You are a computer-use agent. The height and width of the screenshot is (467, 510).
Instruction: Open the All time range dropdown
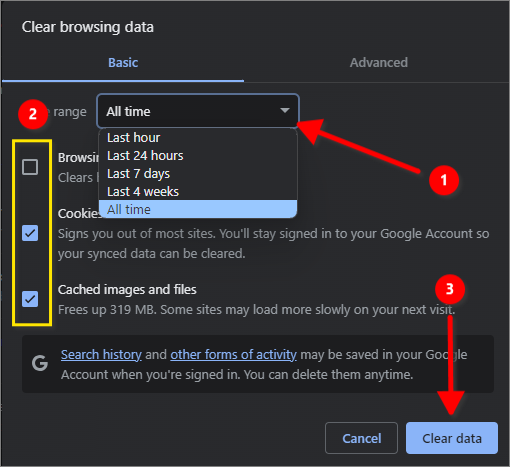pos(198,111)
